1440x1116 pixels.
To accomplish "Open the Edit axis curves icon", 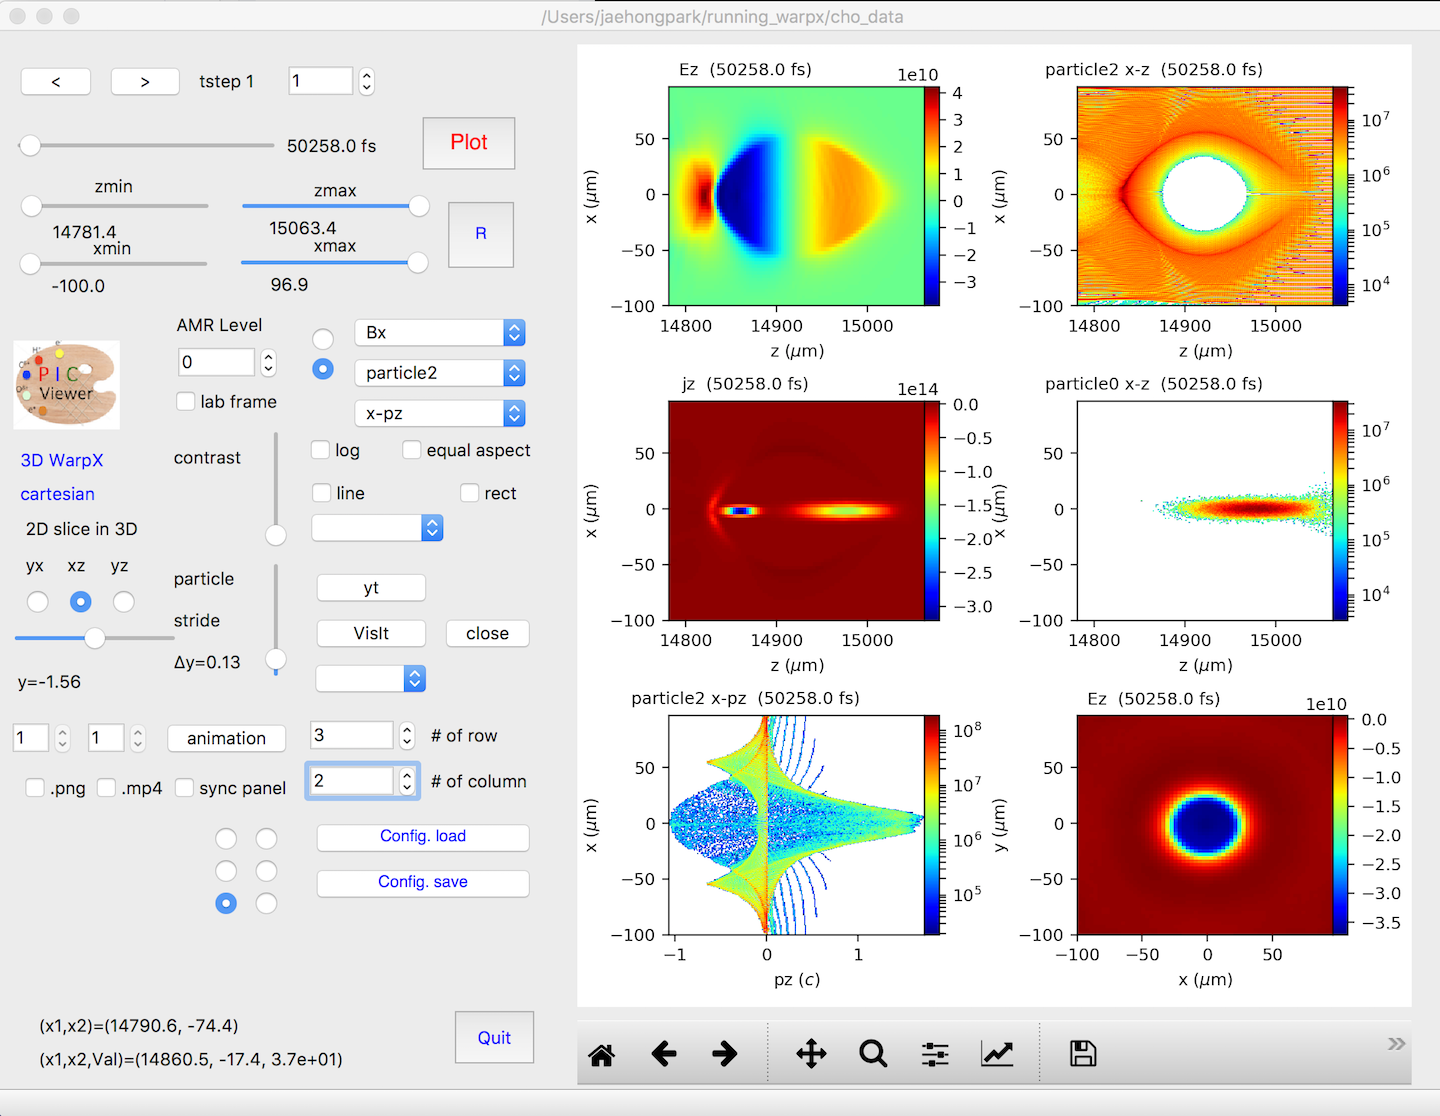I will [997, 1054].
